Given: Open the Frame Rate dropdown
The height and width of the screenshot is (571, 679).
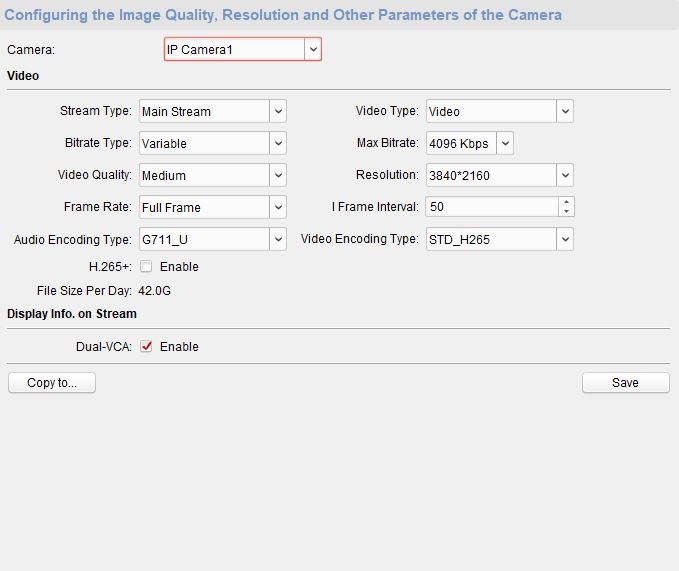Looking at the screenshot, I should point(278,207).
